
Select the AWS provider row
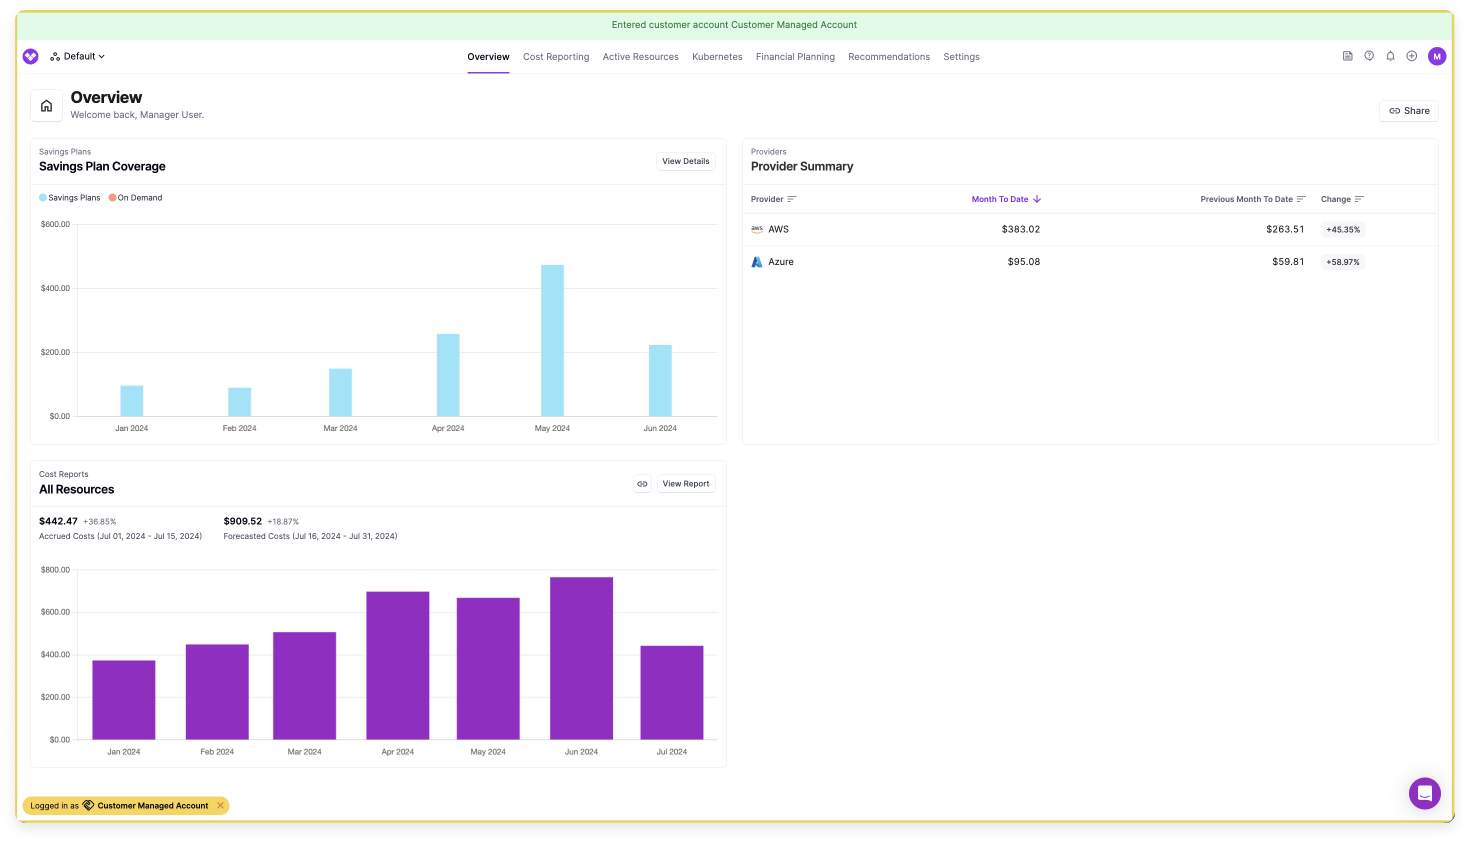(x=1090, y=230)
